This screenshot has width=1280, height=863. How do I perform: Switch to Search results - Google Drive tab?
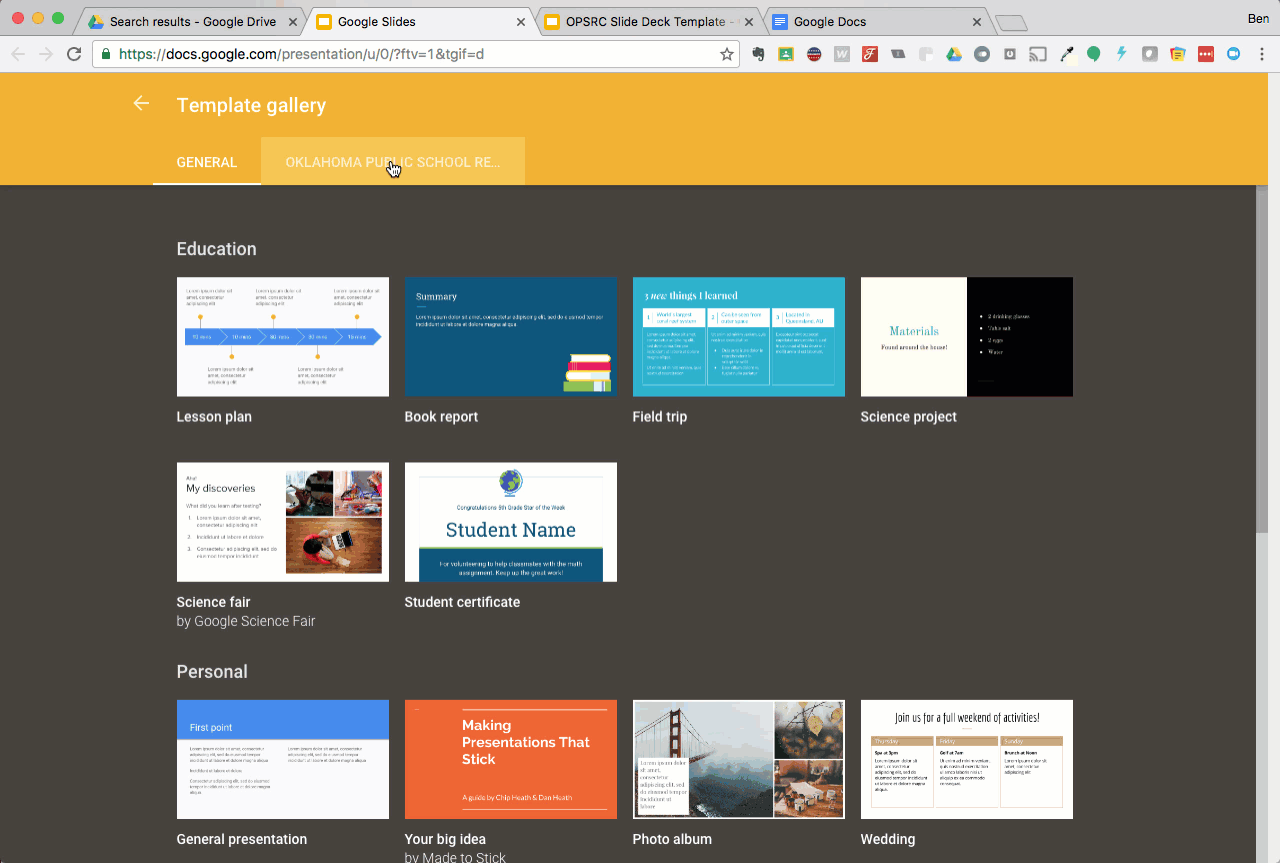coord(190,21)
